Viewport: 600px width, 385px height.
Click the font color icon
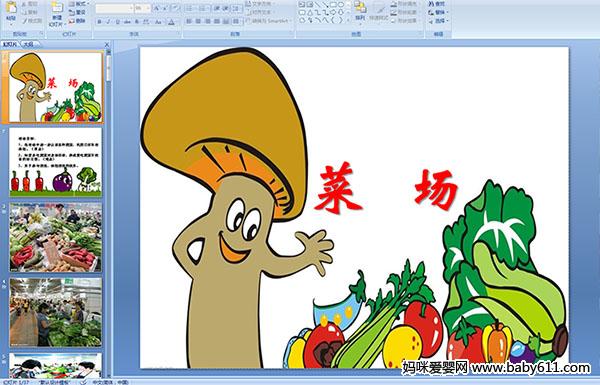click(x=171, y=22)
